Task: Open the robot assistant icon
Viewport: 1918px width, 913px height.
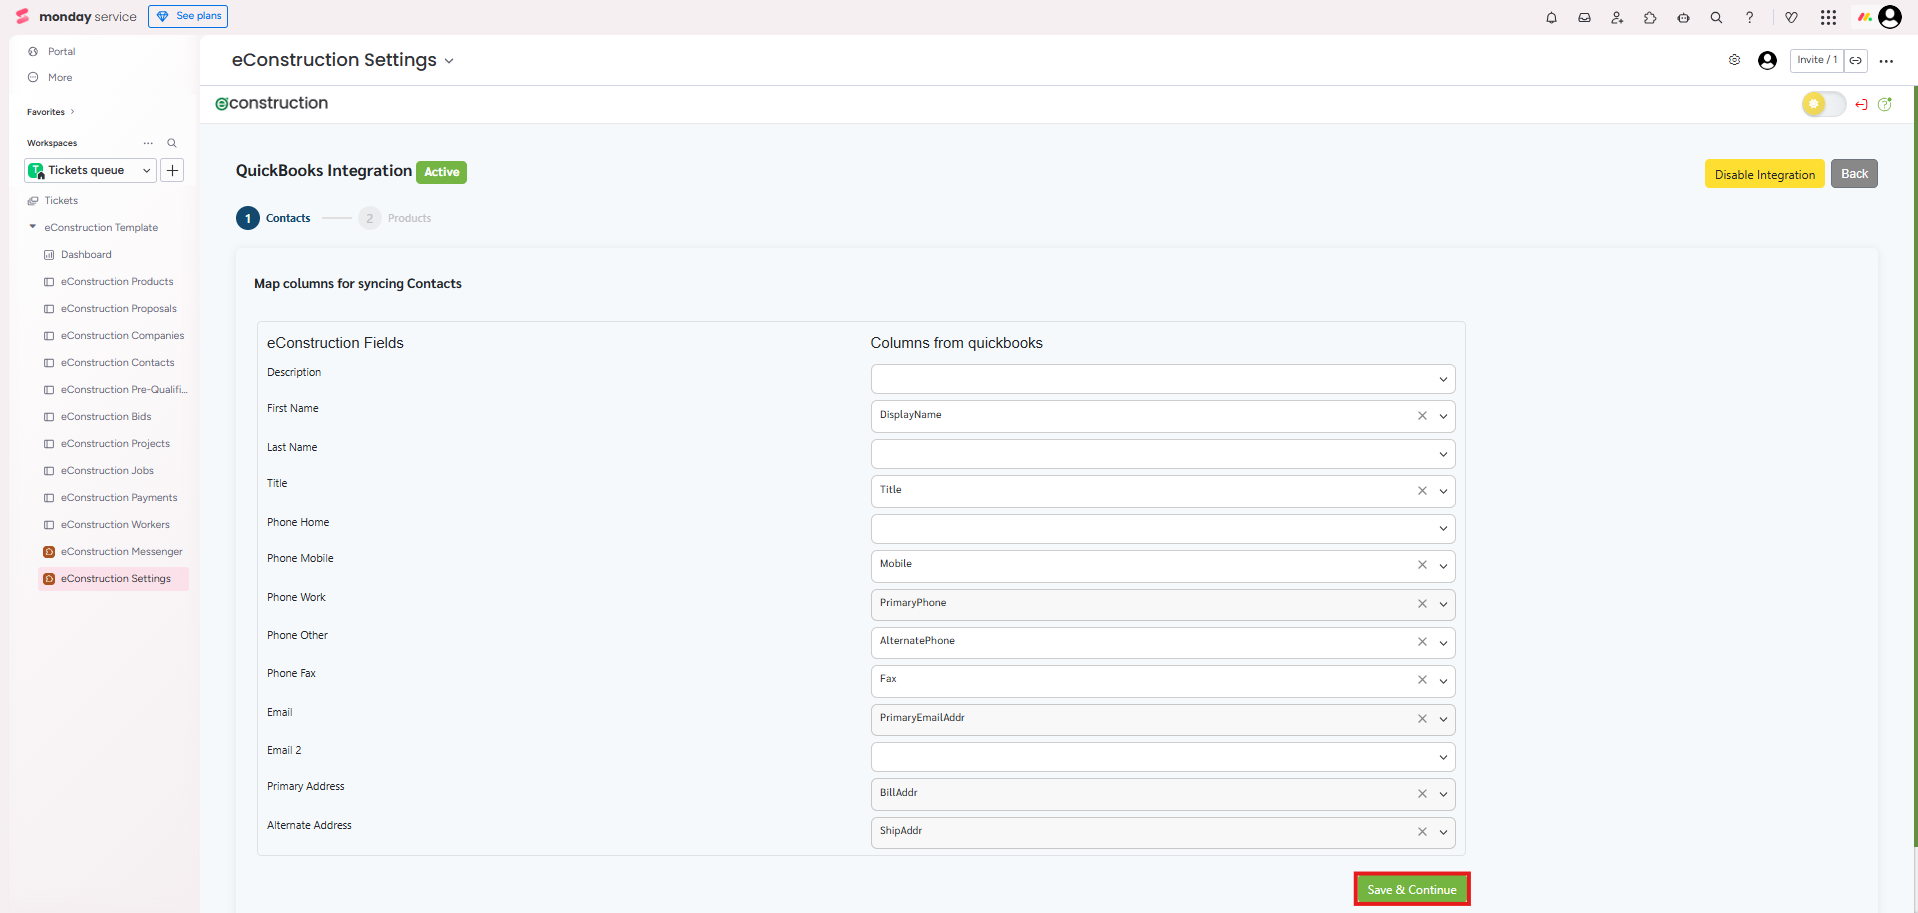Action: 1683,17
